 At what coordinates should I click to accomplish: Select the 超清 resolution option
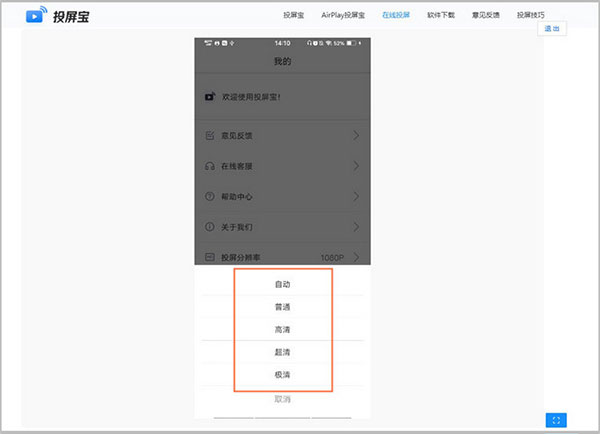[x=282, y=352]
